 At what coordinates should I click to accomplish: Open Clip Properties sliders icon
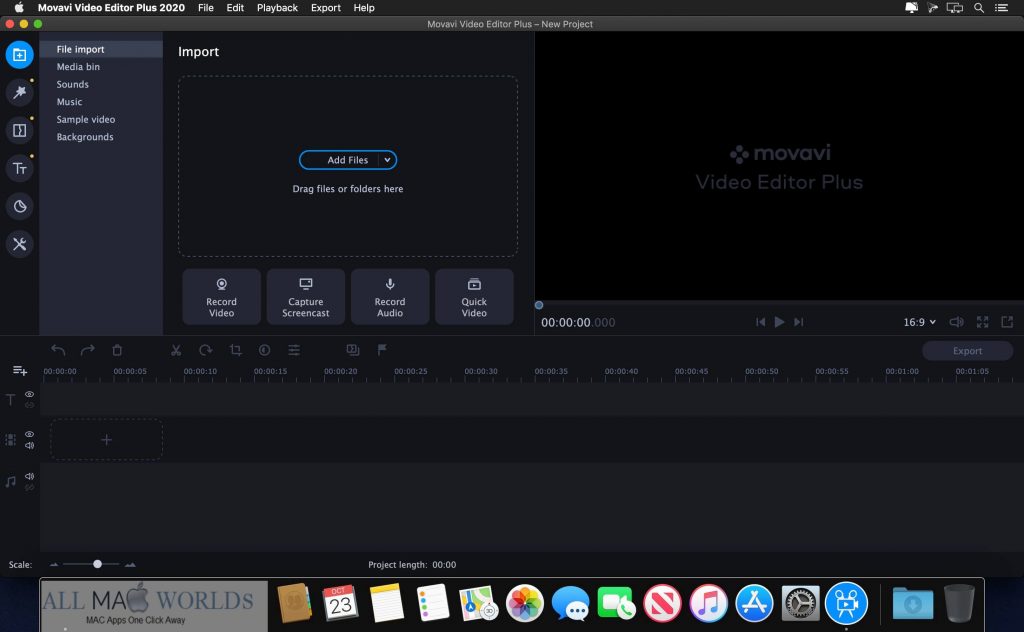point(294,350)
